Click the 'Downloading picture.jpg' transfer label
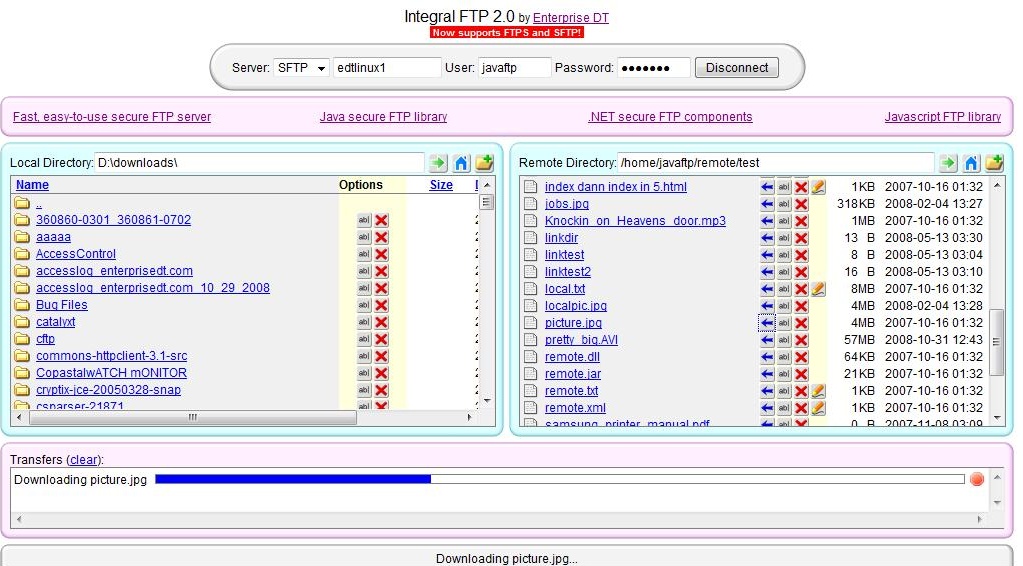1023x566 pixels. 80,480
